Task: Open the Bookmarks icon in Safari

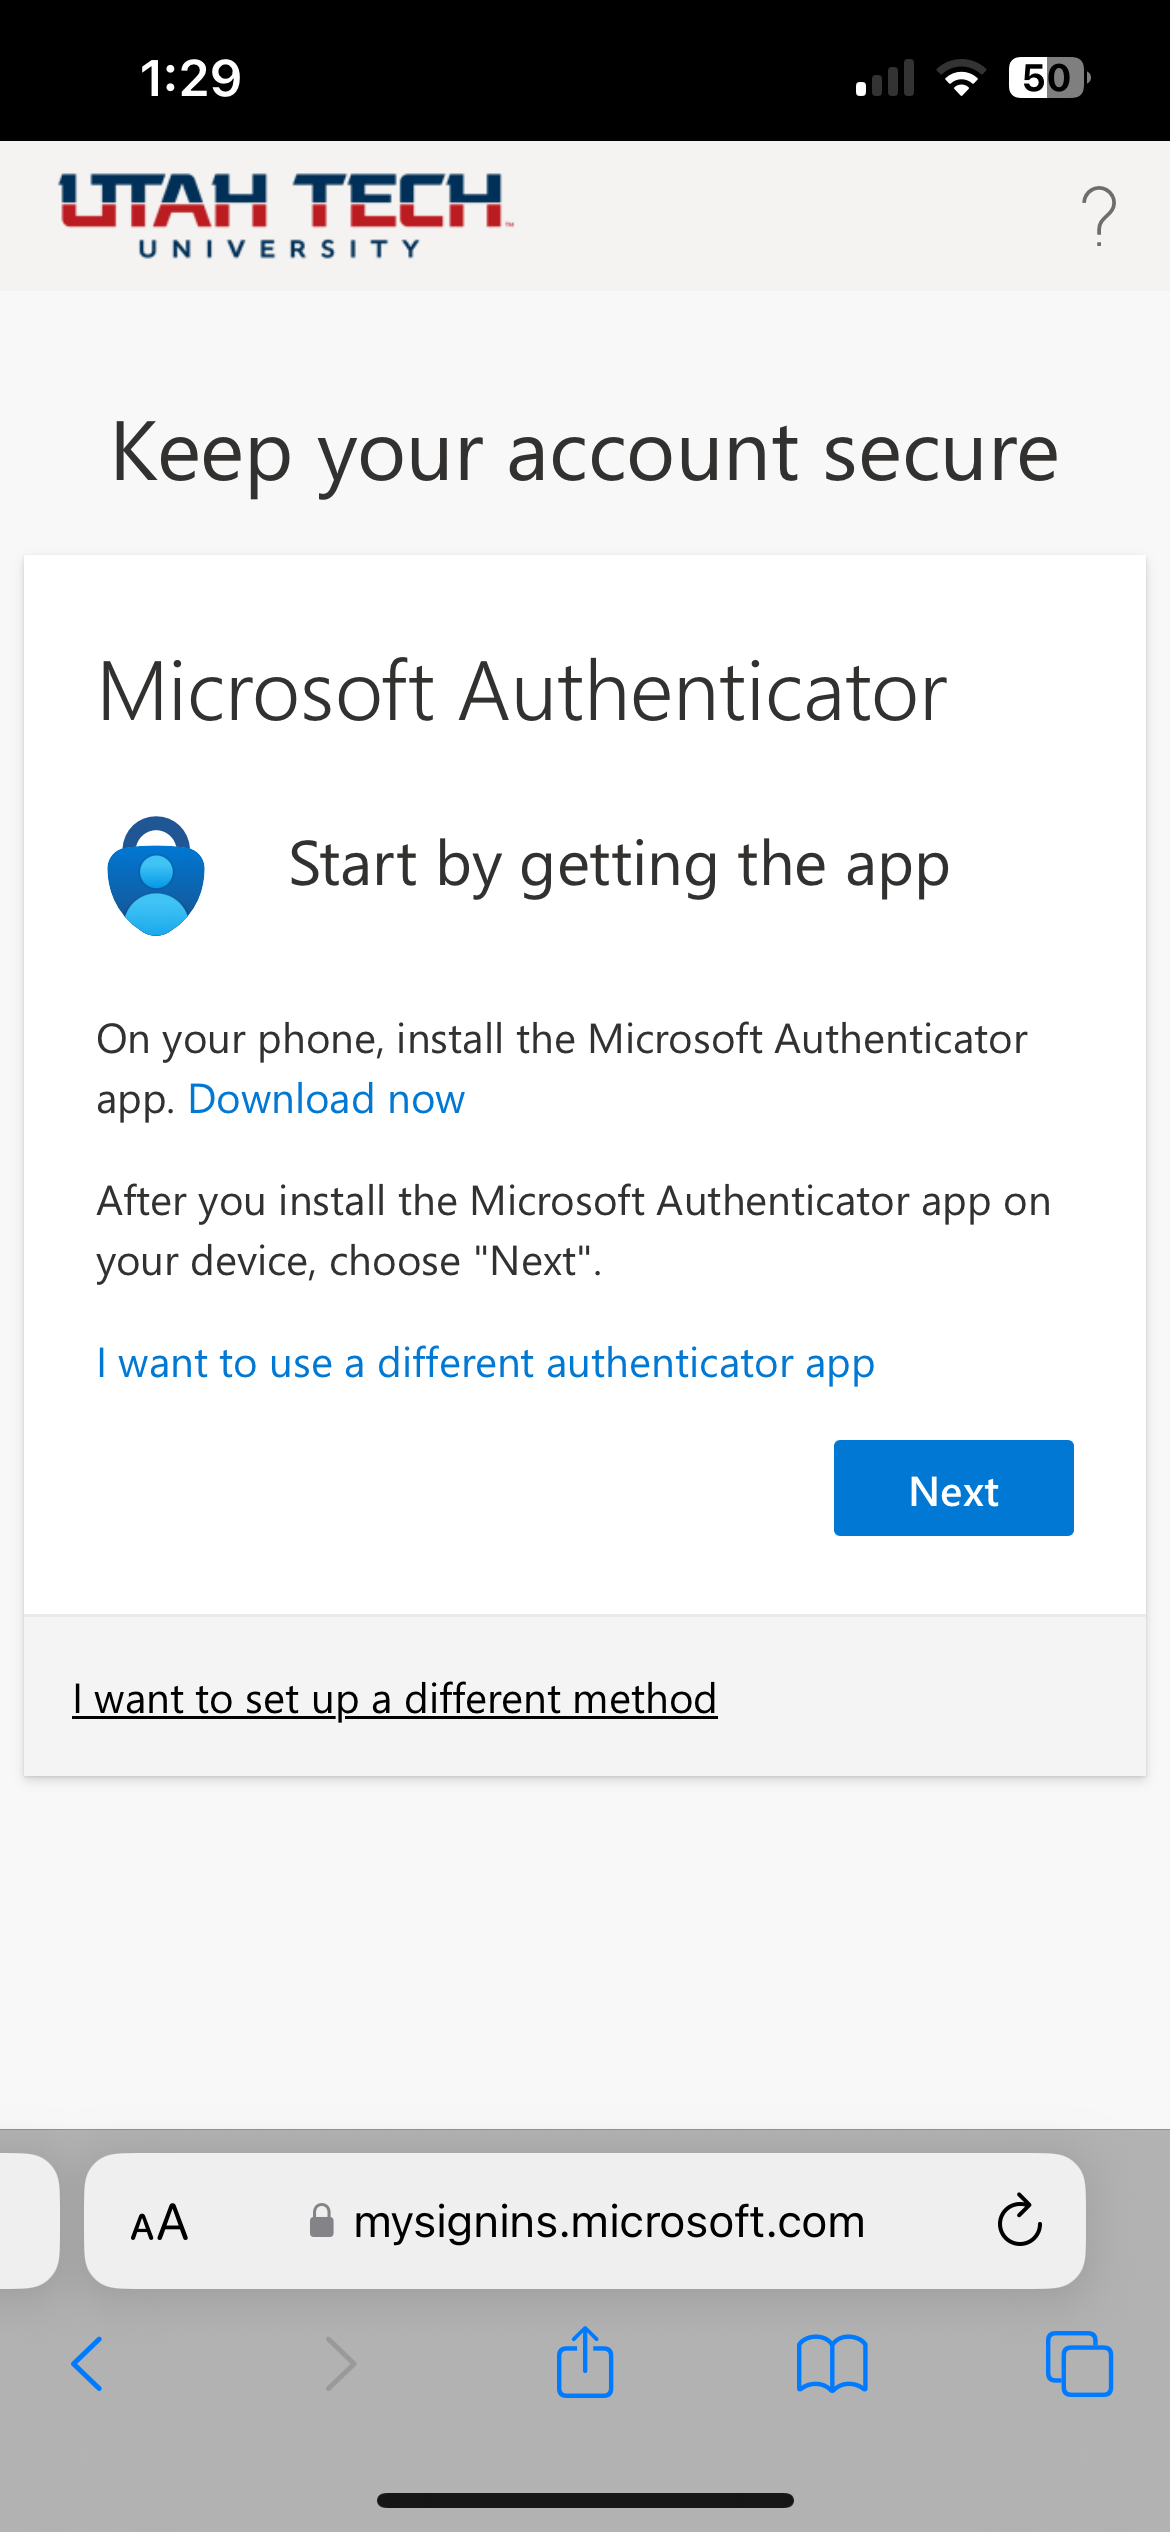Action: click(x=835, y=2366)
